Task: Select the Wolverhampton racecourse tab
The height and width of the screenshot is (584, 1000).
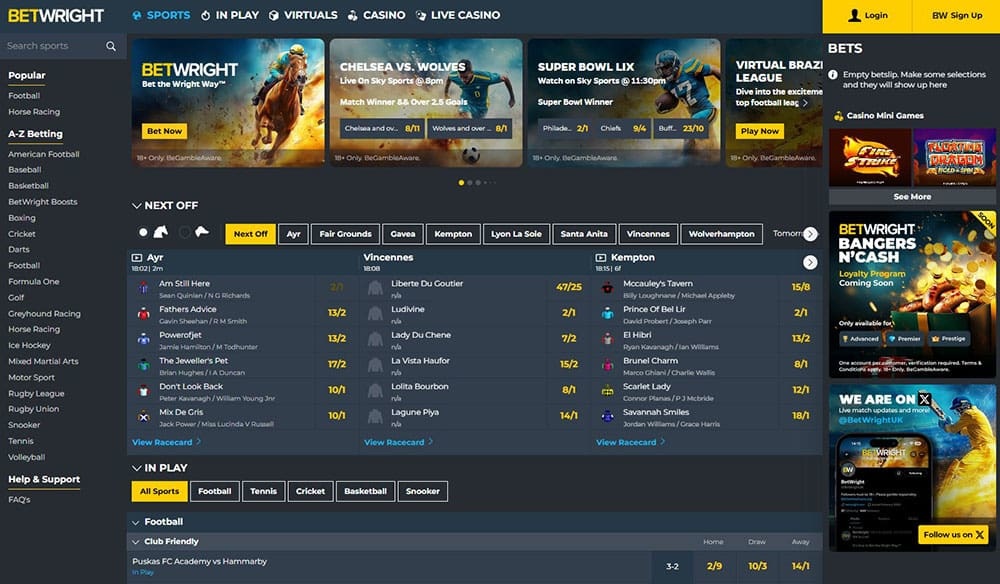Action: [721, 234]
